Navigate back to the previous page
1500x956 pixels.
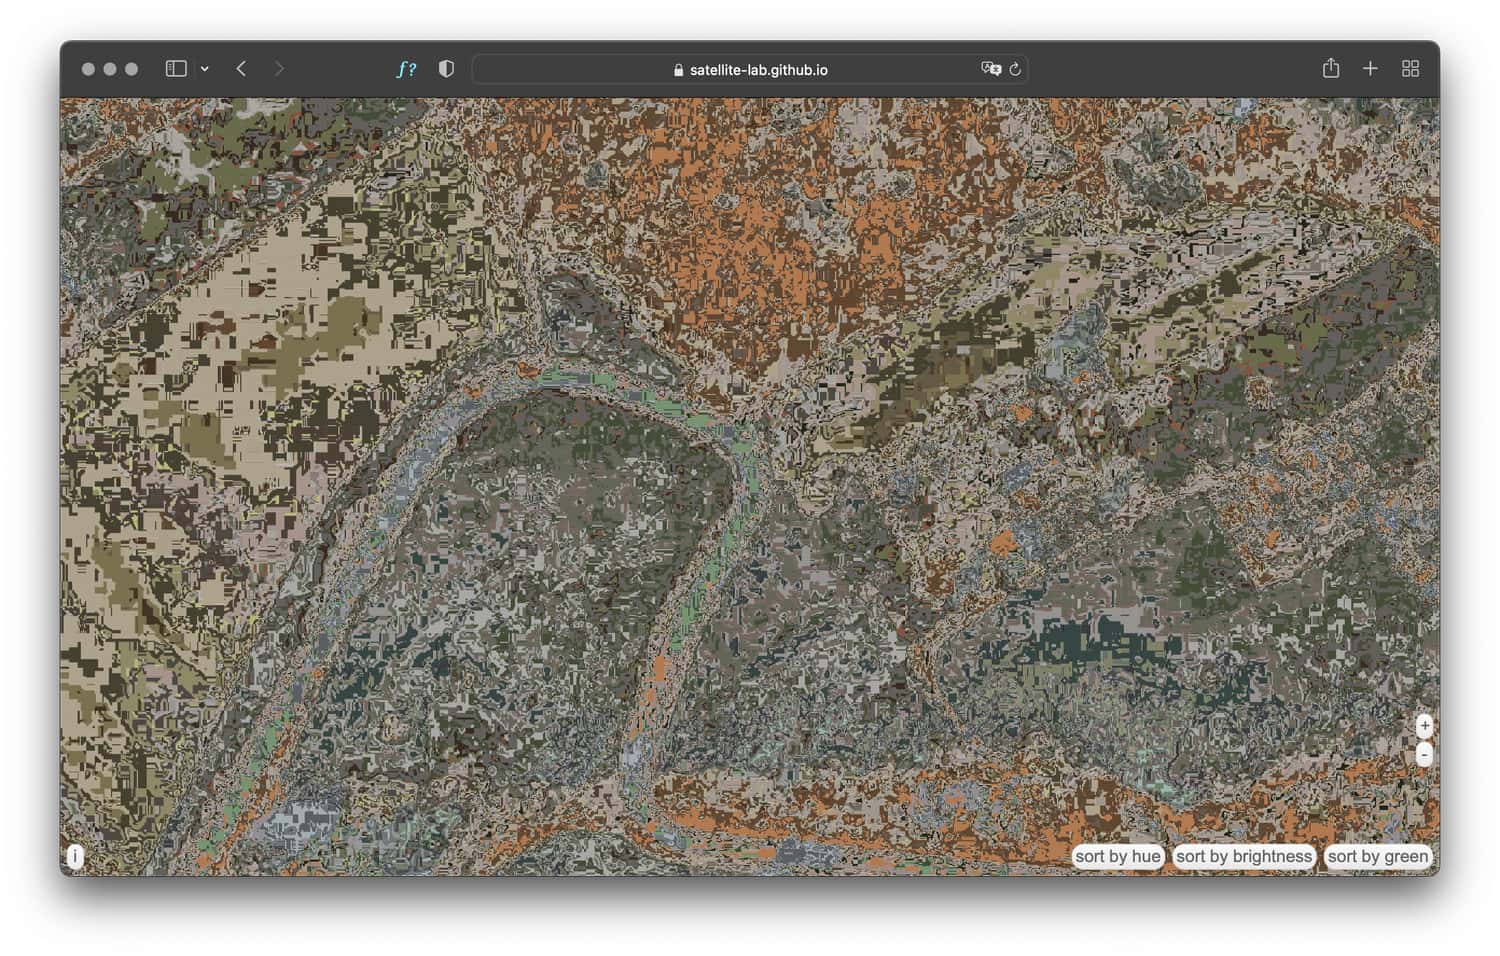240,68
